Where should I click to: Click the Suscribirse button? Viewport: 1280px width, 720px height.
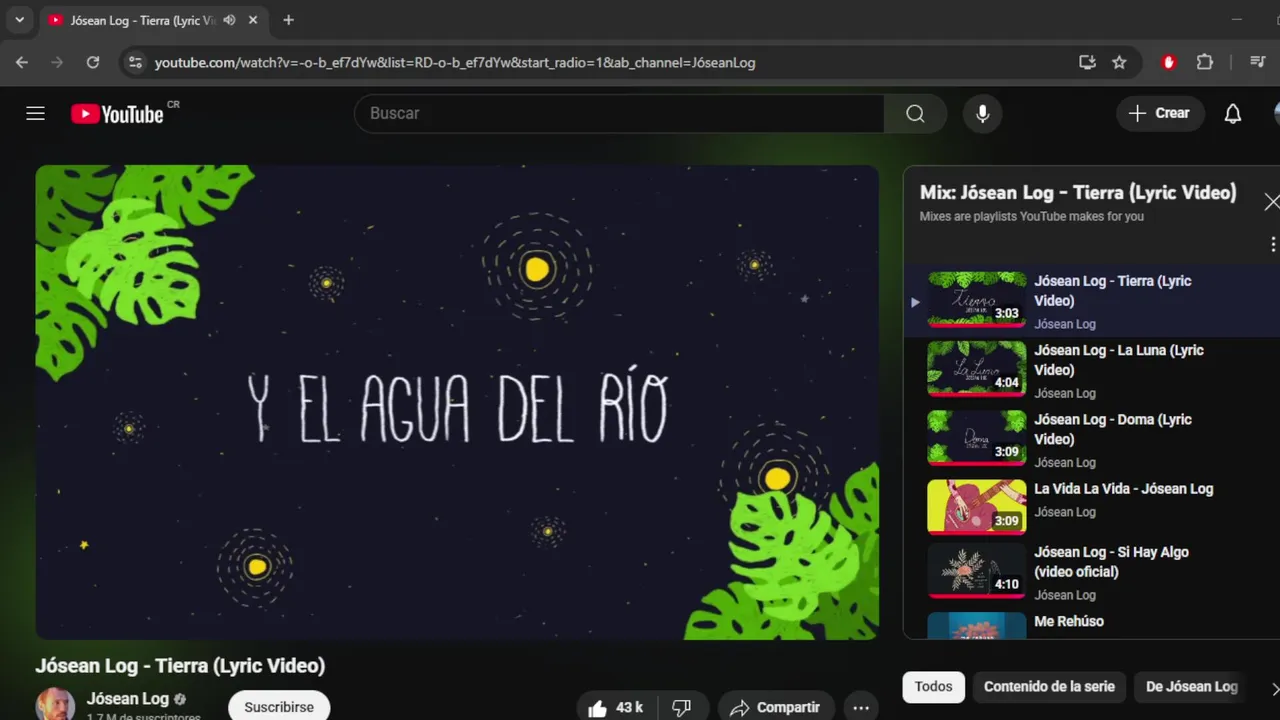click(279, 706)
